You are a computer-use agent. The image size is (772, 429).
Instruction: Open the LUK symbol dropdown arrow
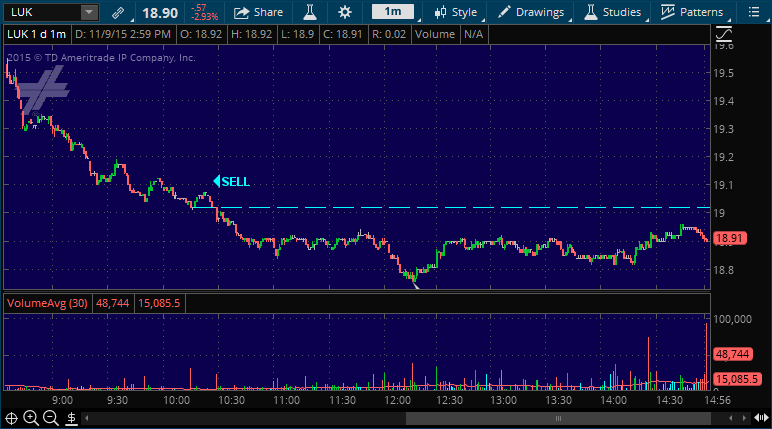[x=89, y=12]
